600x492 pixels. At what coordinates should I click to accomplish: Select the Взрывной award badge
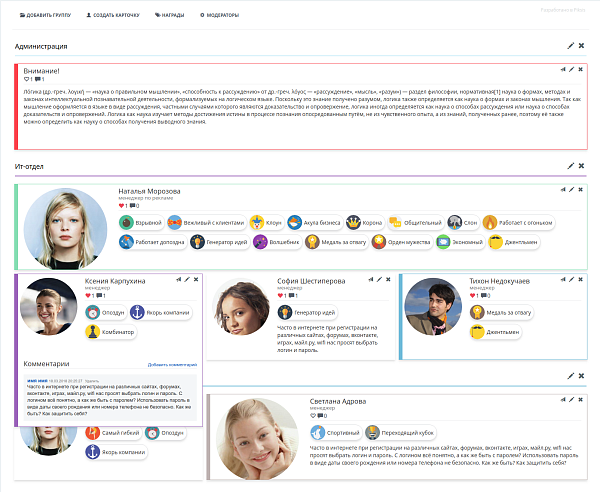coord(141,223)
